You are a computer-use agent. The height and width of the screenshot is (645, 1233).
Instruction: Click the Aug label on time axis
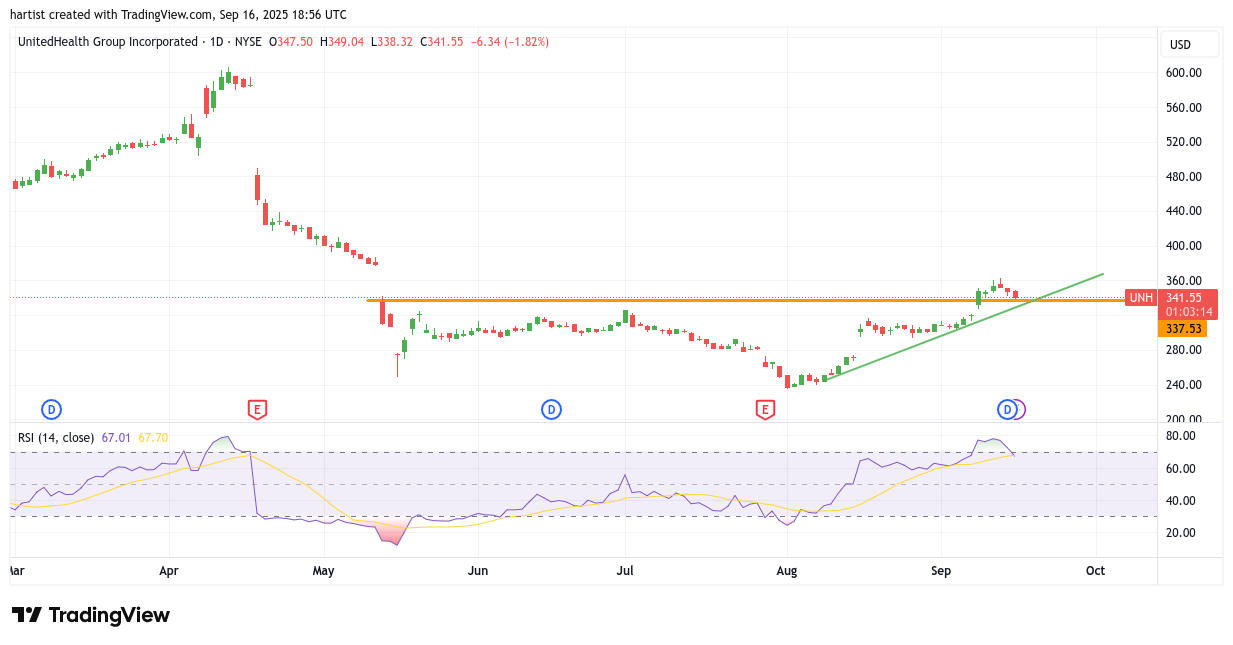(x=787, y=571)
